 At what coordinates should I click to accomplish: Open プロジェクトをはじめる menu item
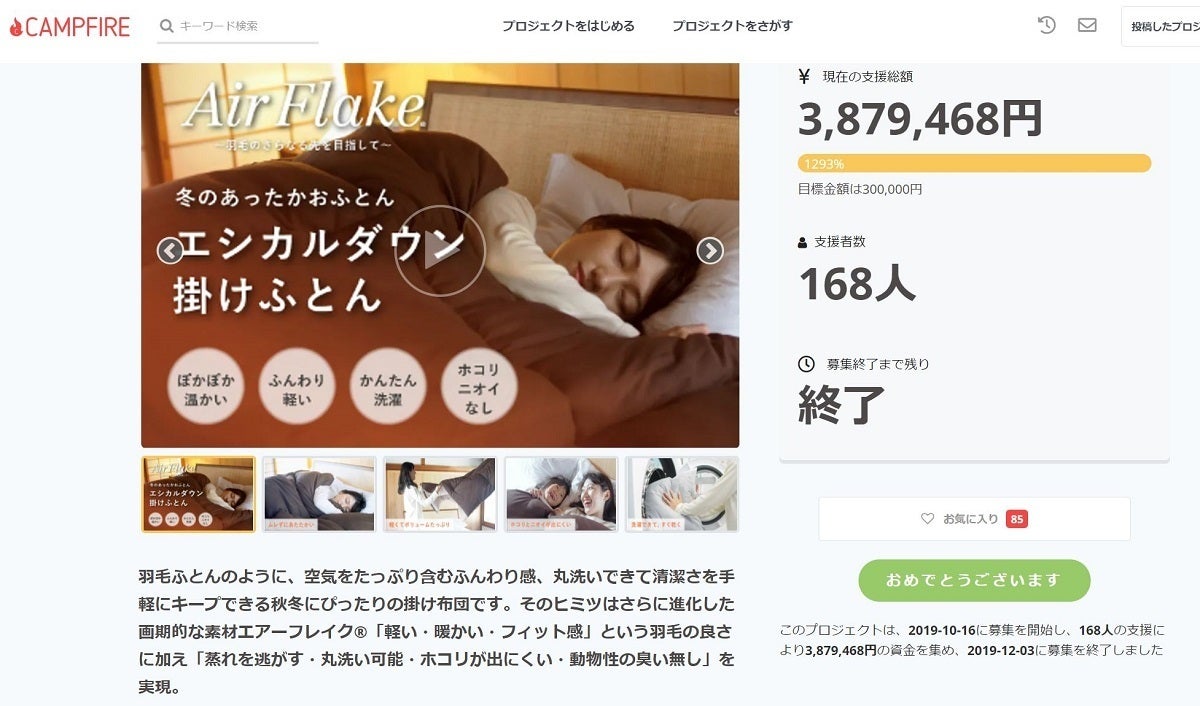coord(568,26)
